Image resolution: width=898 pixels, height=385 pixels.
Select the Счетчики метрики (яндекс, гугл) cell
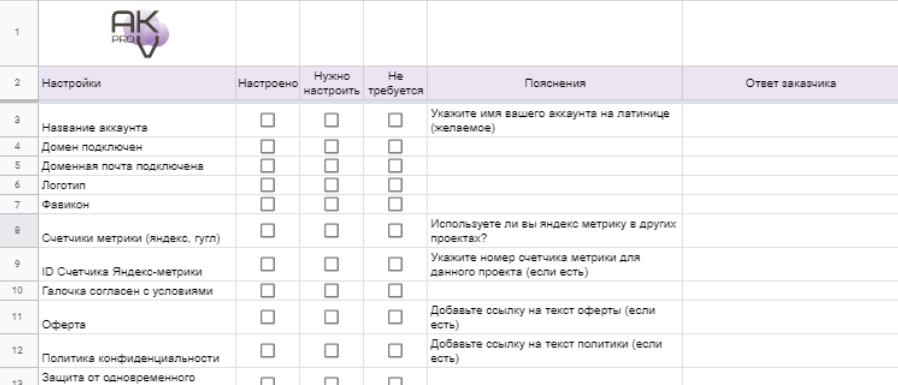(137, 230)
